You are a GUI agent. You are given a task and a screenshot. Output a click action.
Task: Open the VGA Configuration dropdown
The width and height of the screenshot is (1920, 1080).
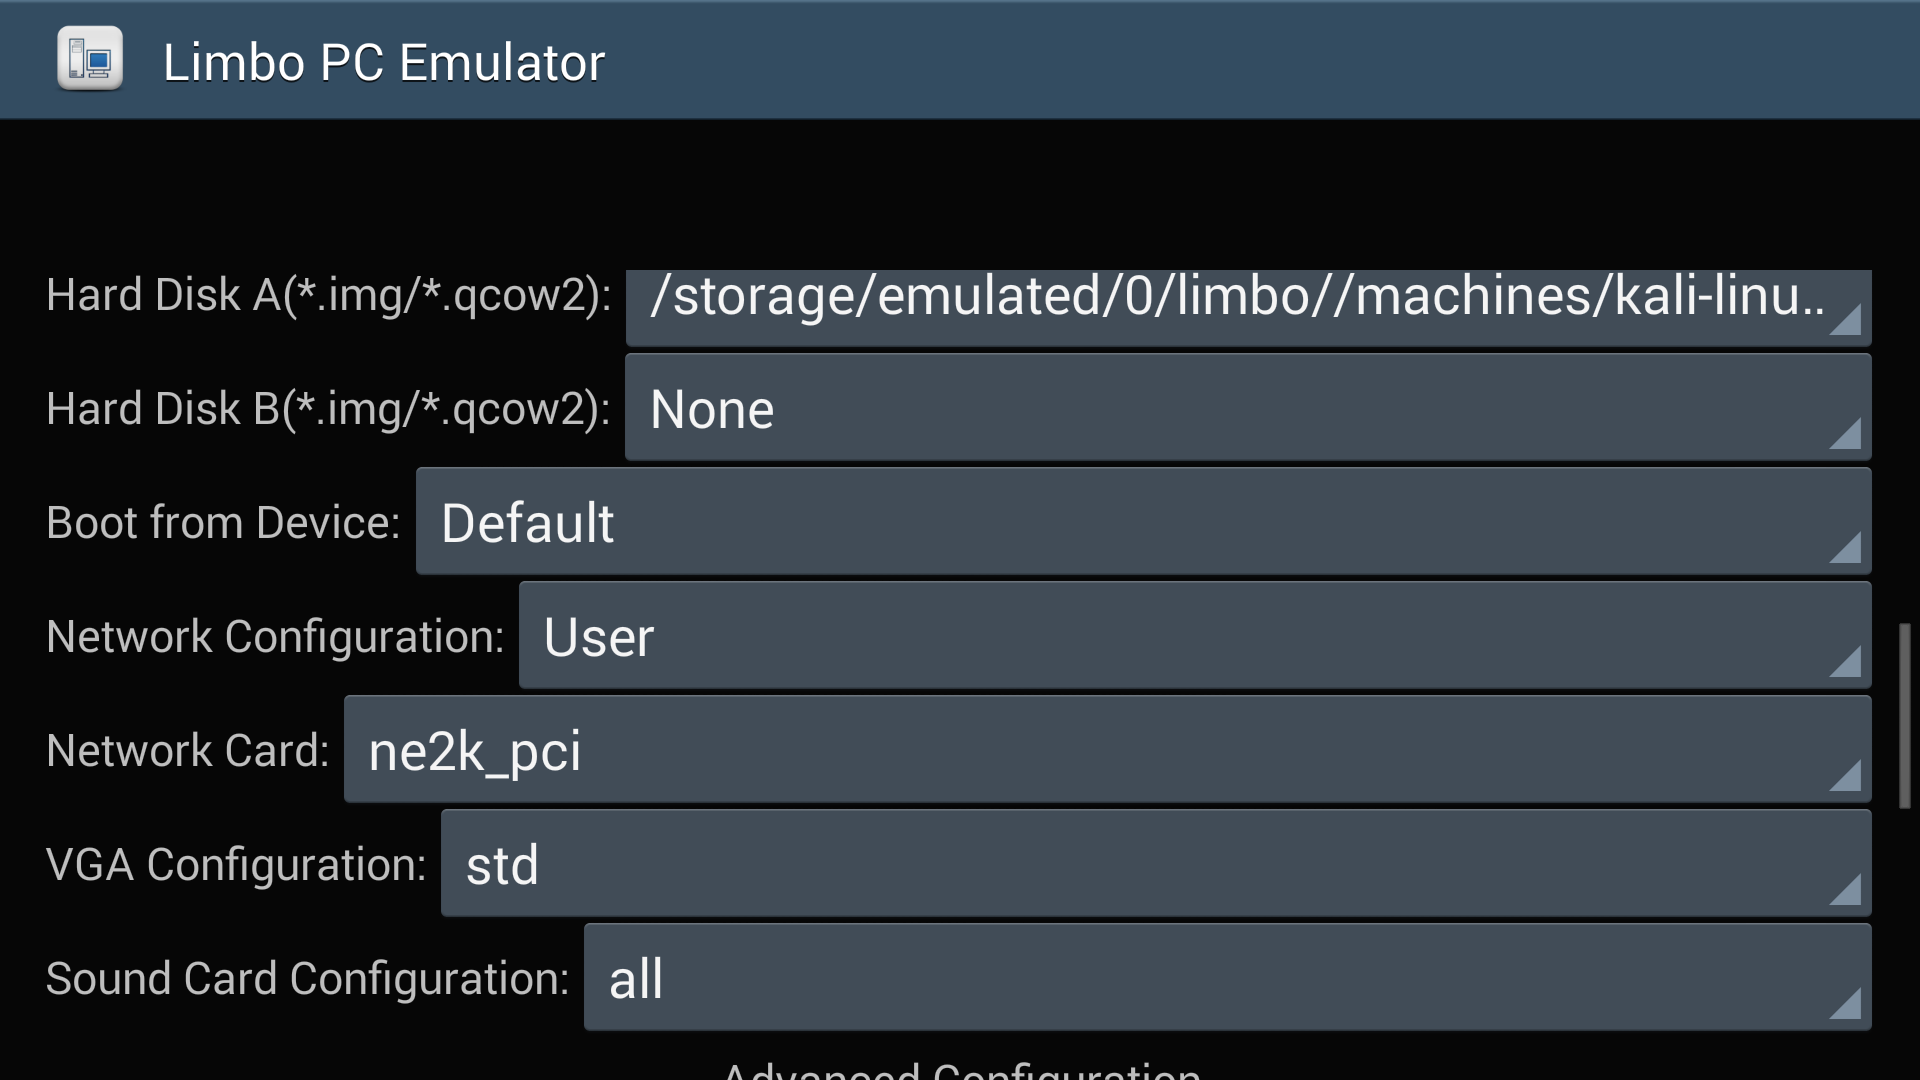pyautogui.click(x=1150, y=863)
